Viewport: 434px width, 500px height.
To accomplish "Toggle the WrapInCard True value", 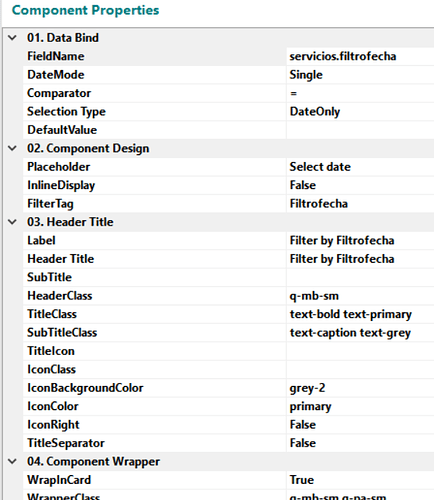I will point(360,480).
